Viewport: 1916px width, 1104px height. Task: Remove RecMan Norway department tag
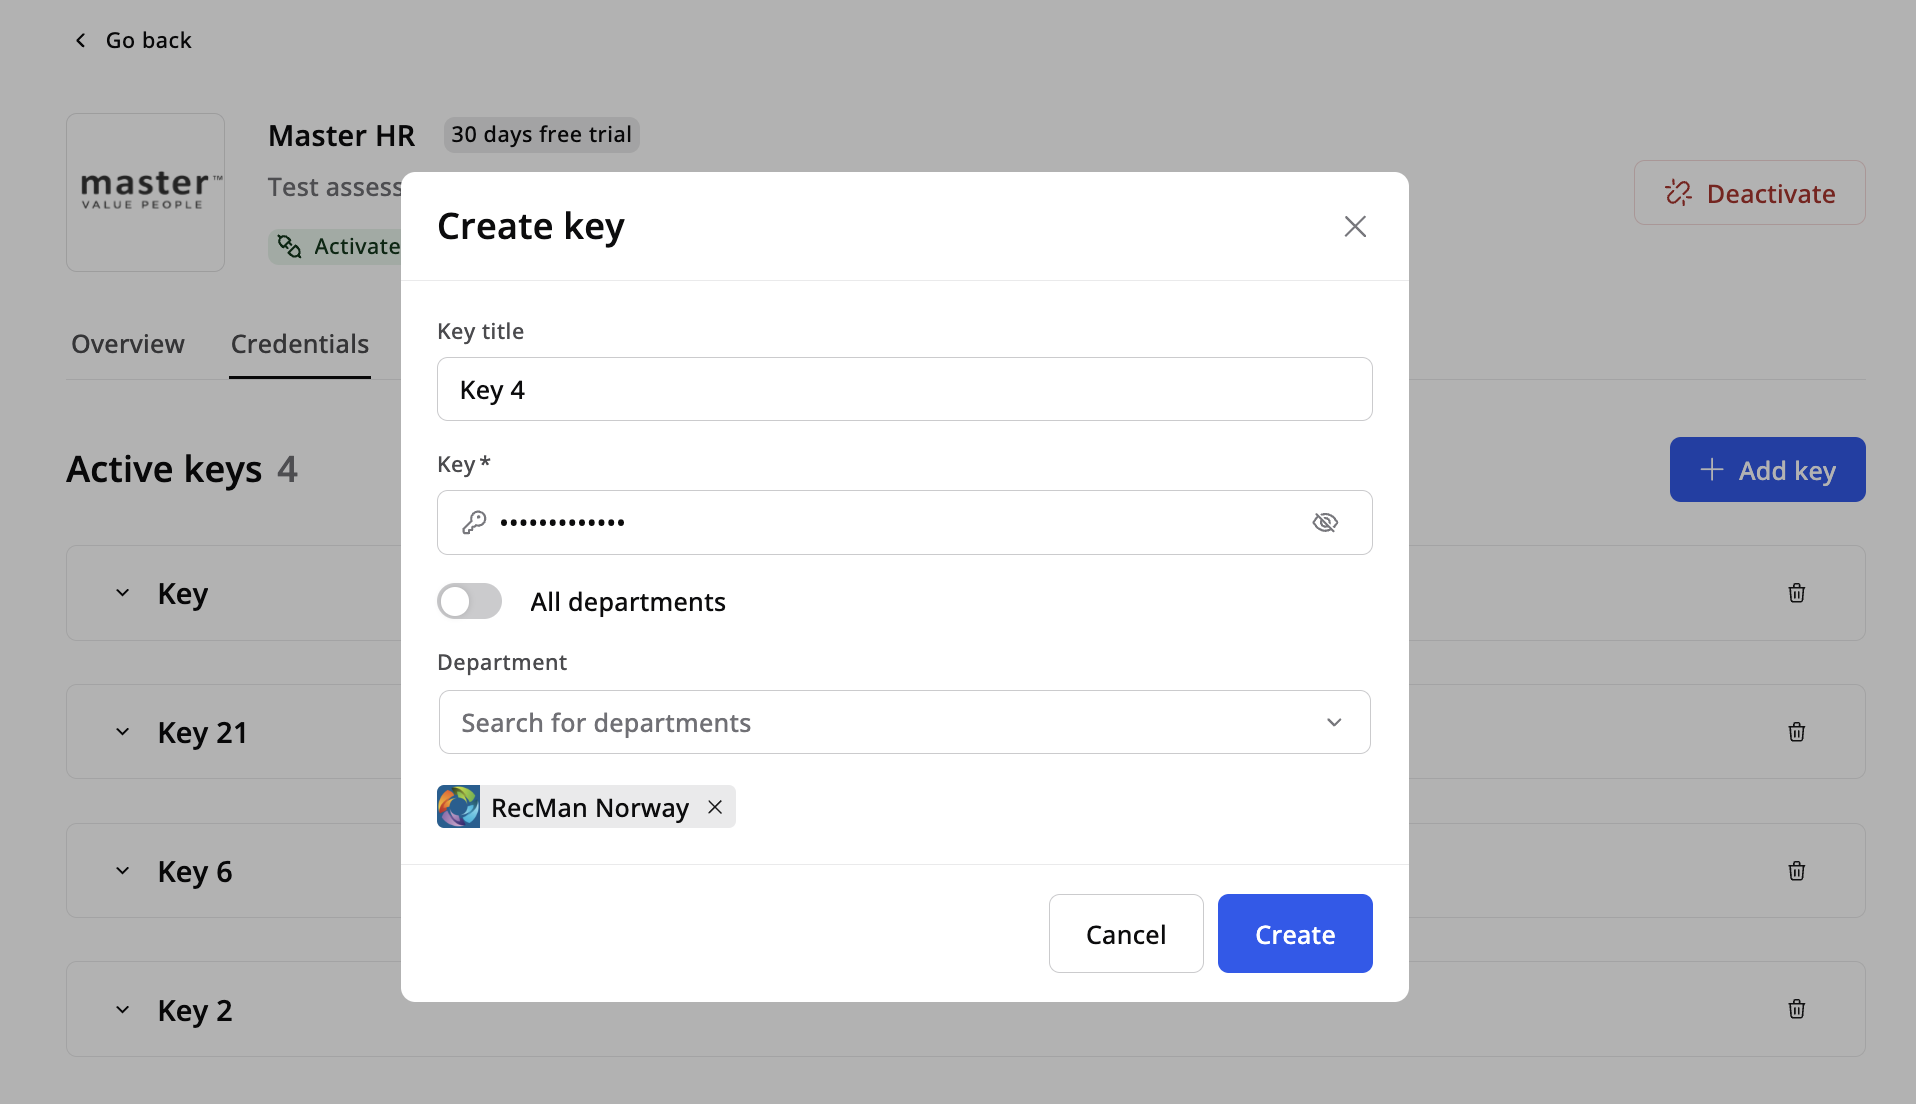pyautogui.click(x=715, y=807)
